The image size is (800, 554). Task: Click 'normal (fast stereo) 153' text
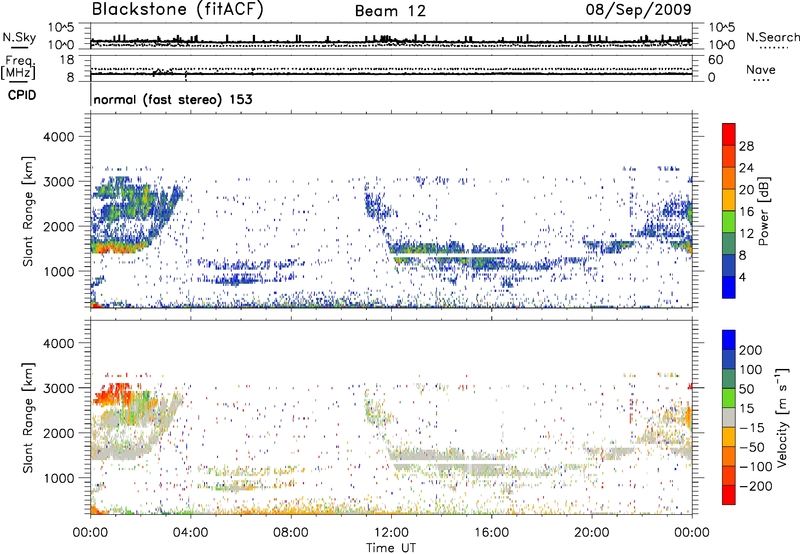[173, 99]
